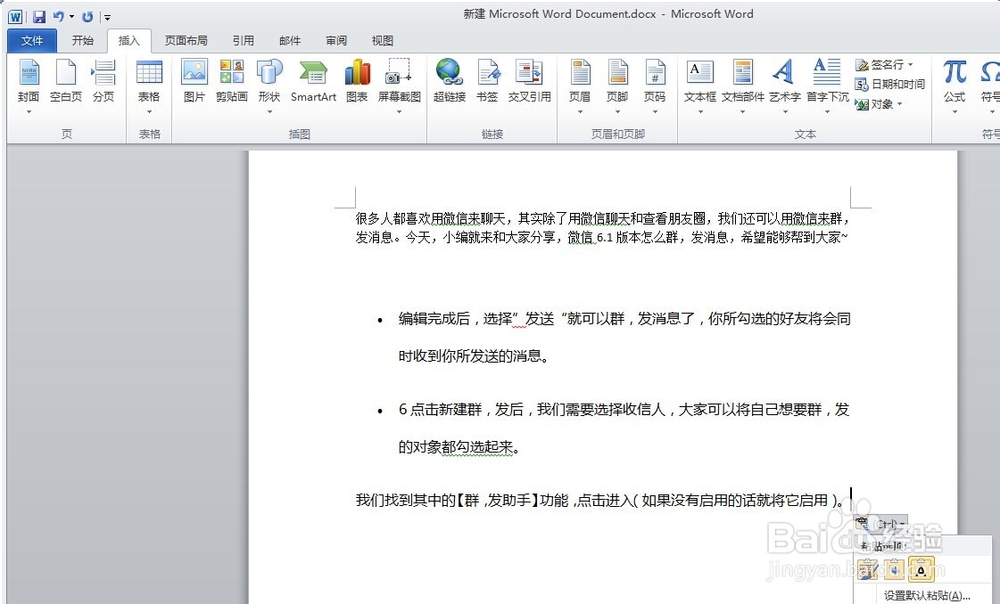Click the Redo icon in quick access toolbar
The width and height of the screenshot is (1000, 604).
[x=87, y=17]
